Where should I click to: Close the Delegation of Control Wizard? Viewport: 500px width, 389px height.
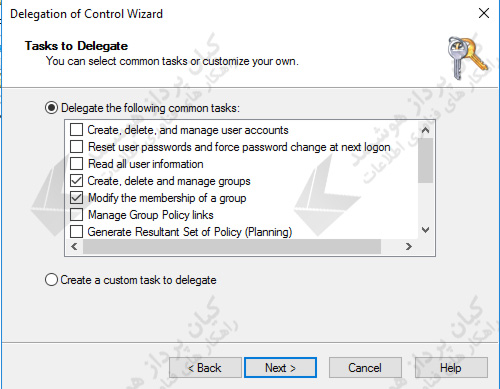click(x=484, y=13)
